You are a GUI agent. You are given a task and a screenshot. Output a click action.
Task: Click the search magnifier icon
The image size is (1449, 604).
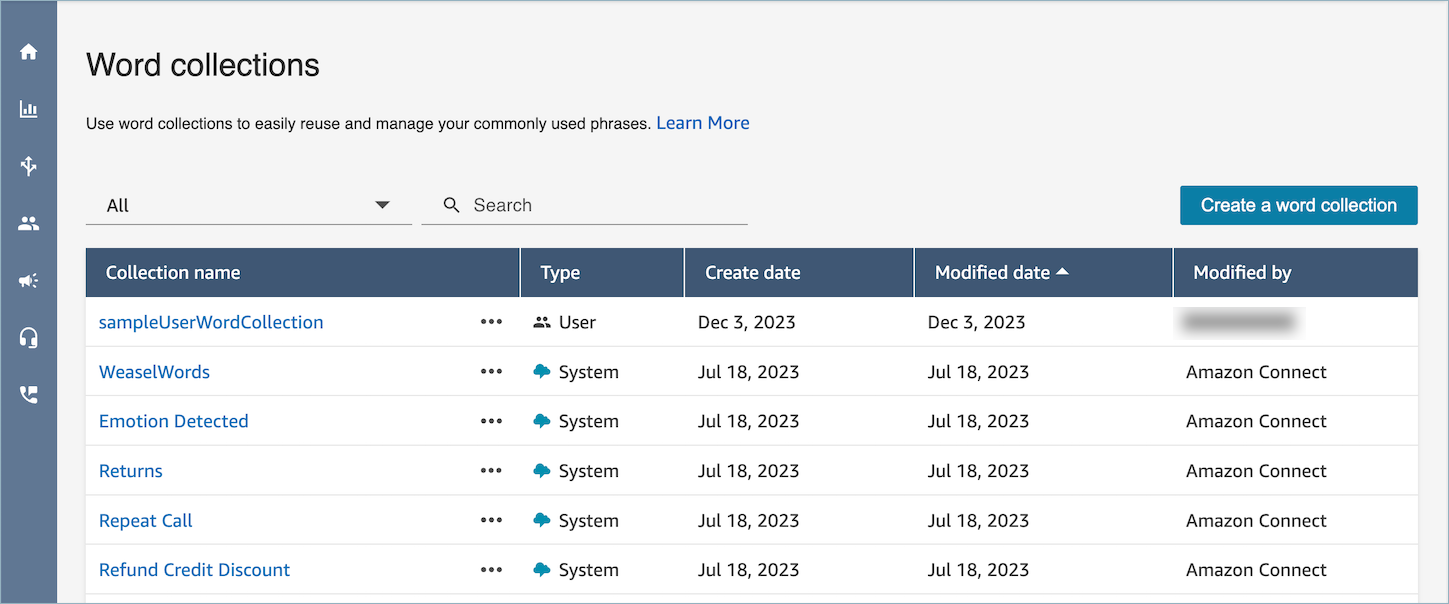tap(452, 205)
